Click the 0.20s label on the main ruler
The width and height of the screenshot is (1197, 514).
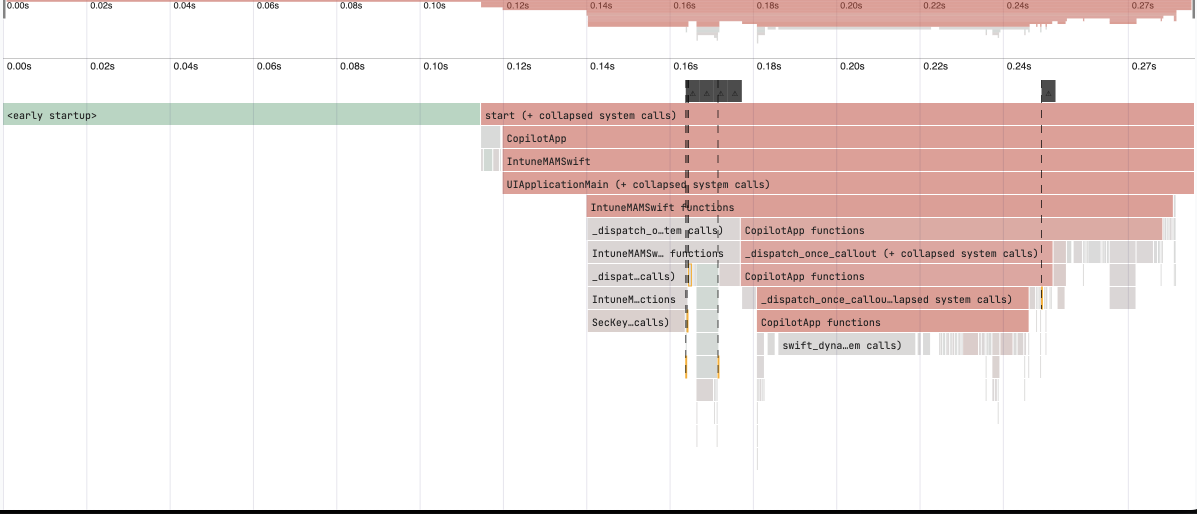pyautogui.click(x=852, y=66)
